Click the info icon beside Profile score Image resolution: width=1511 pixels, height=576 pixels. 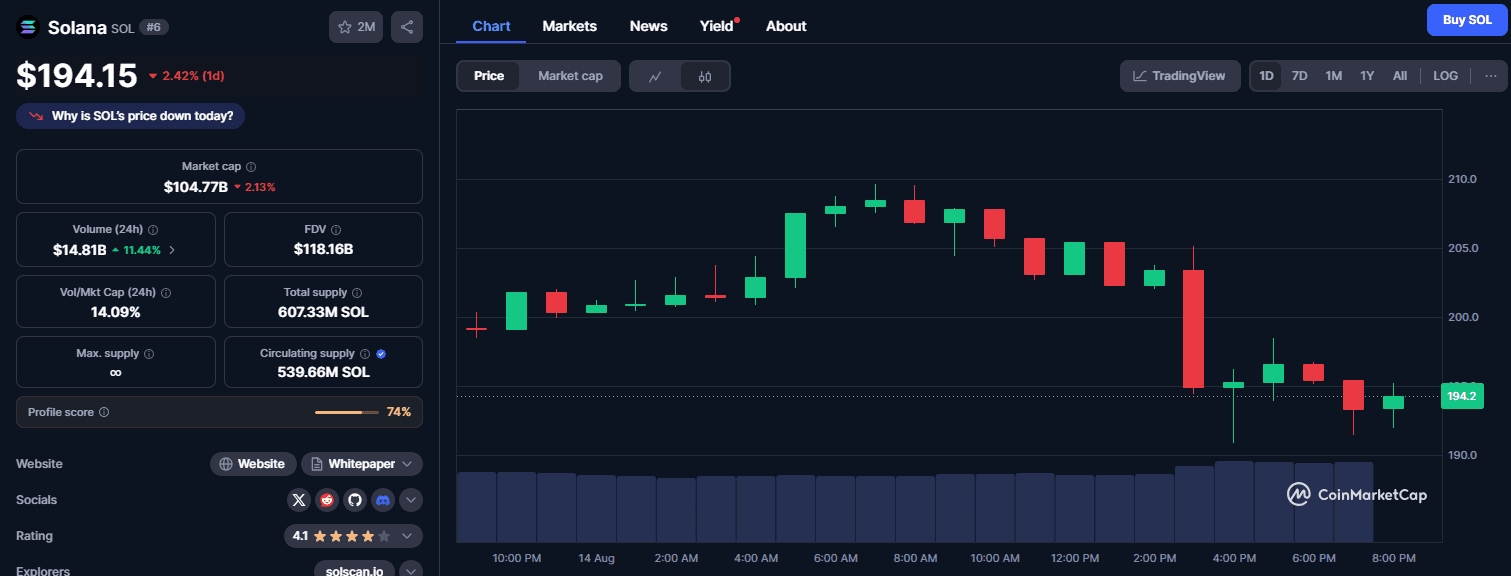104,412
